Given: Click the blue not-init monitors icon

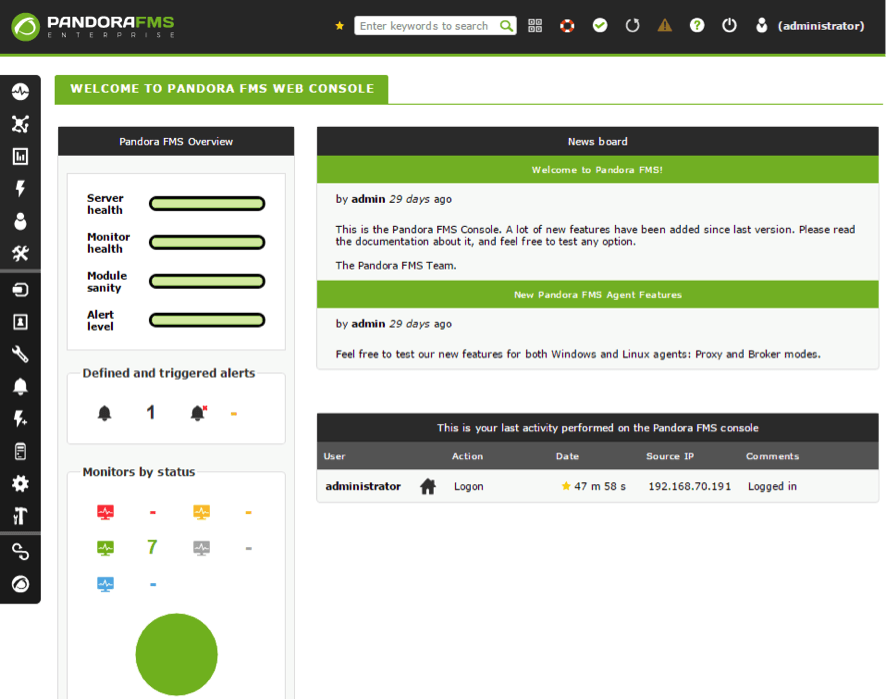Looking at the screenshot, I should (106, 584).
